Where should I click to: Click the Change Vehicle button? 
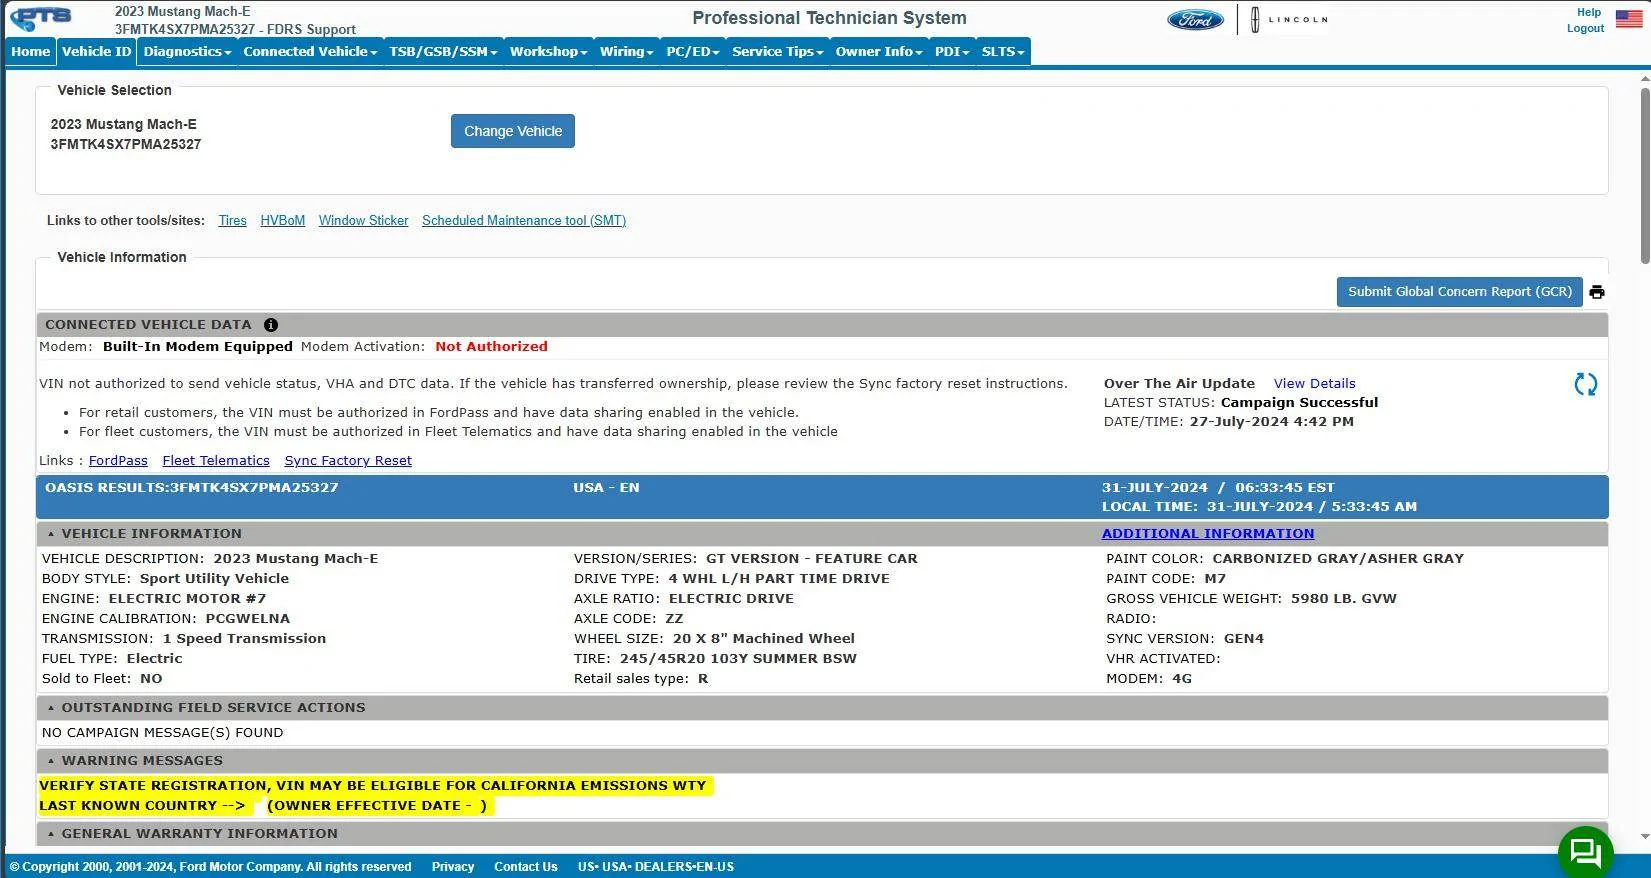click(x=513, y=131)
